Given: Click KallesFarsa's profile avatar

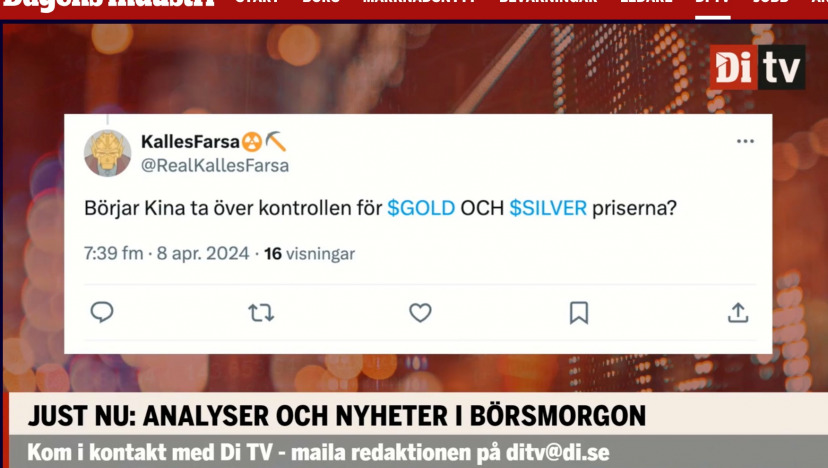Looking at the screenshot, I should pyautogui.click(x=108, y=153).
